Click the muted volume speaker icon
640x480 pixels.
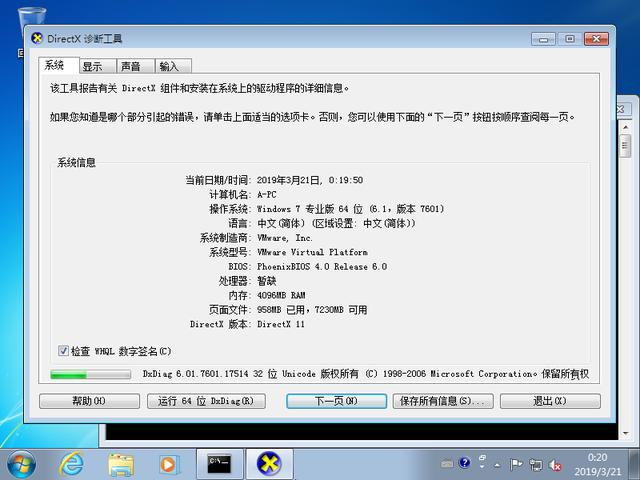[555, 465]
